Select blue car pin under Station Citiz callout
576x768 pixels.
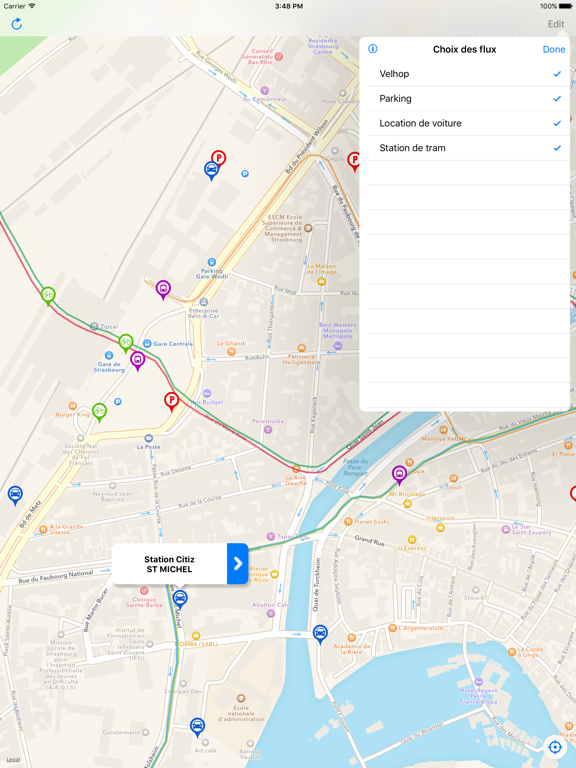pyautogui.click(x=180, y=600)
